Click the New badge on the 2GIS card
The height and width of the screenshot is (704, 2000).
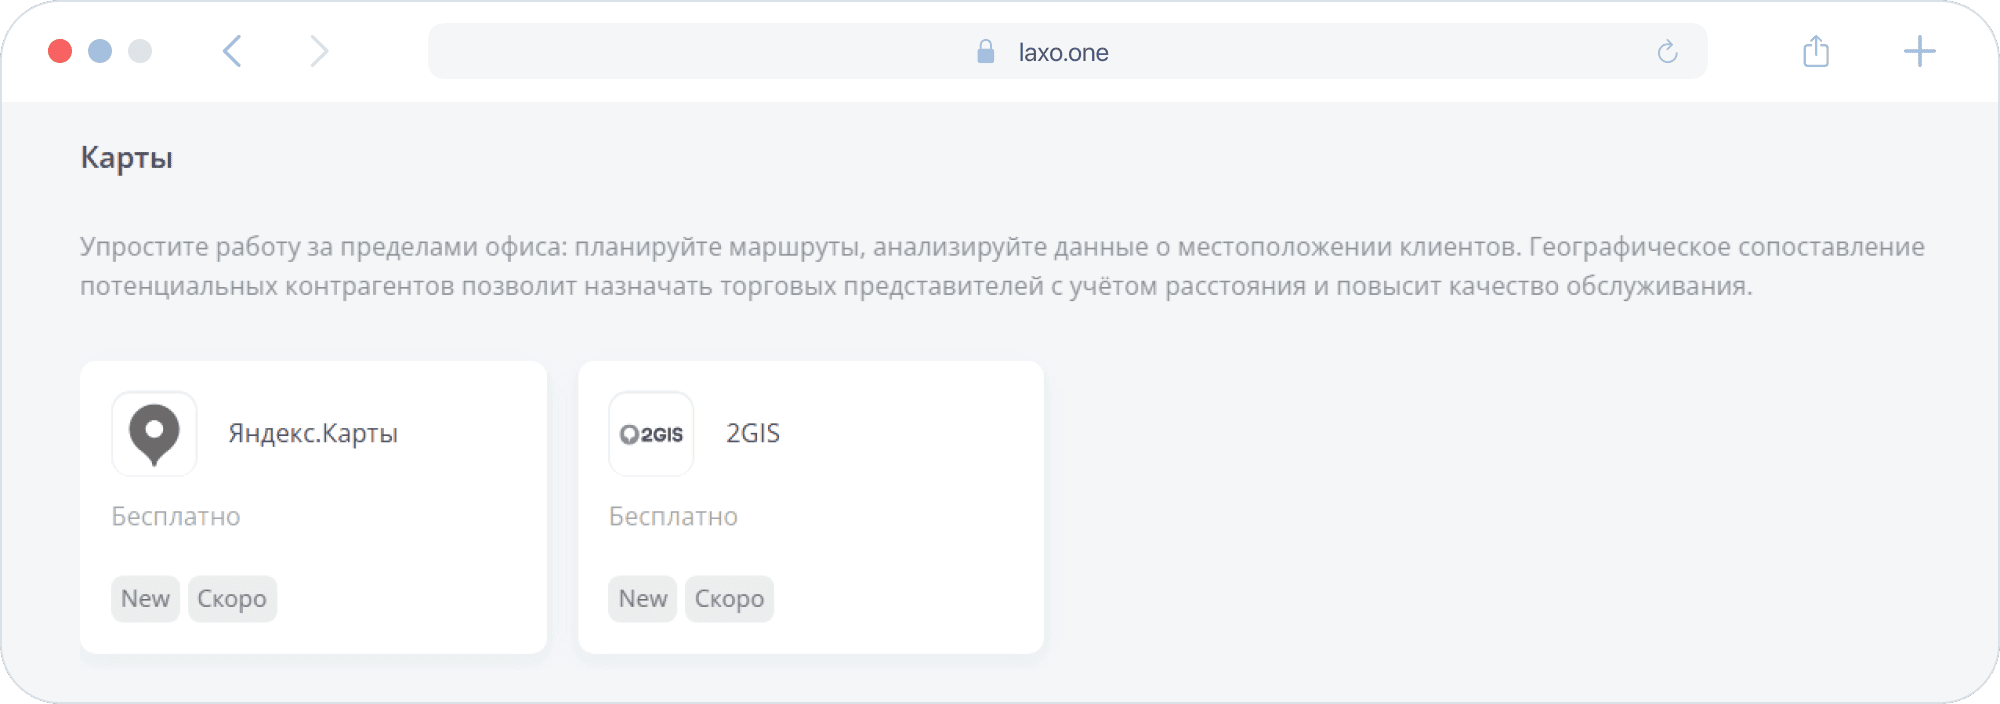642,598
